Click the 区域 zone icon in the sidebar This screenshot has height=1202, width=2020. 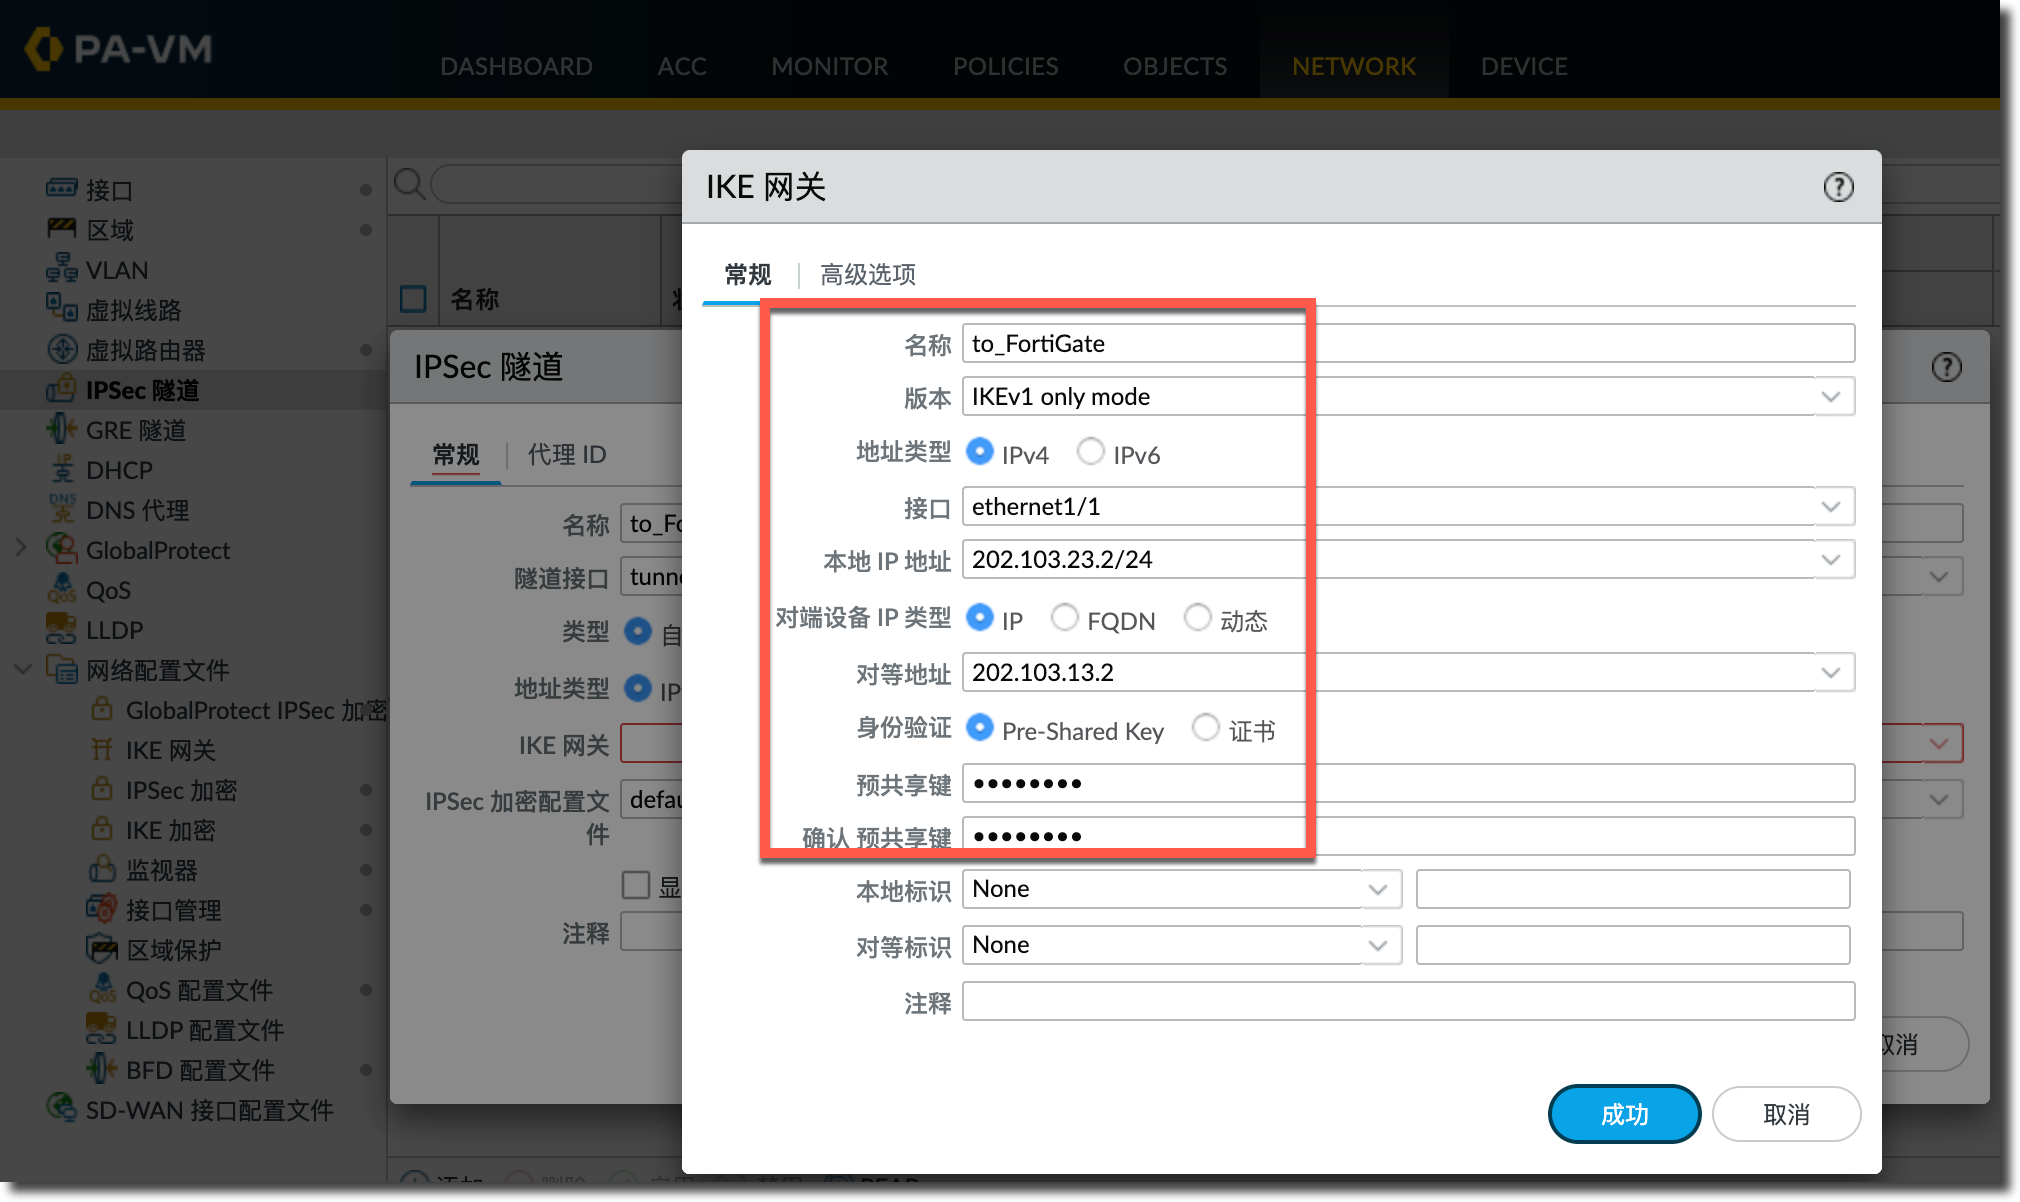tap(61, 229)
